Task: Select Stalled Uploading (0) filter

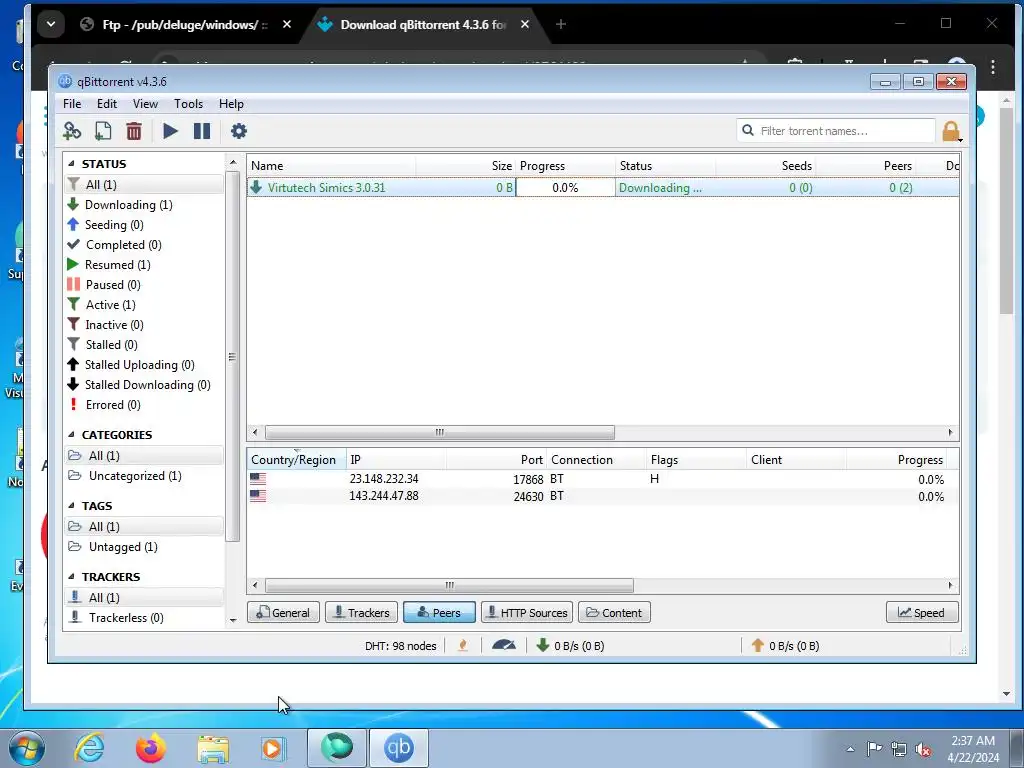Action: click(139, 365)
